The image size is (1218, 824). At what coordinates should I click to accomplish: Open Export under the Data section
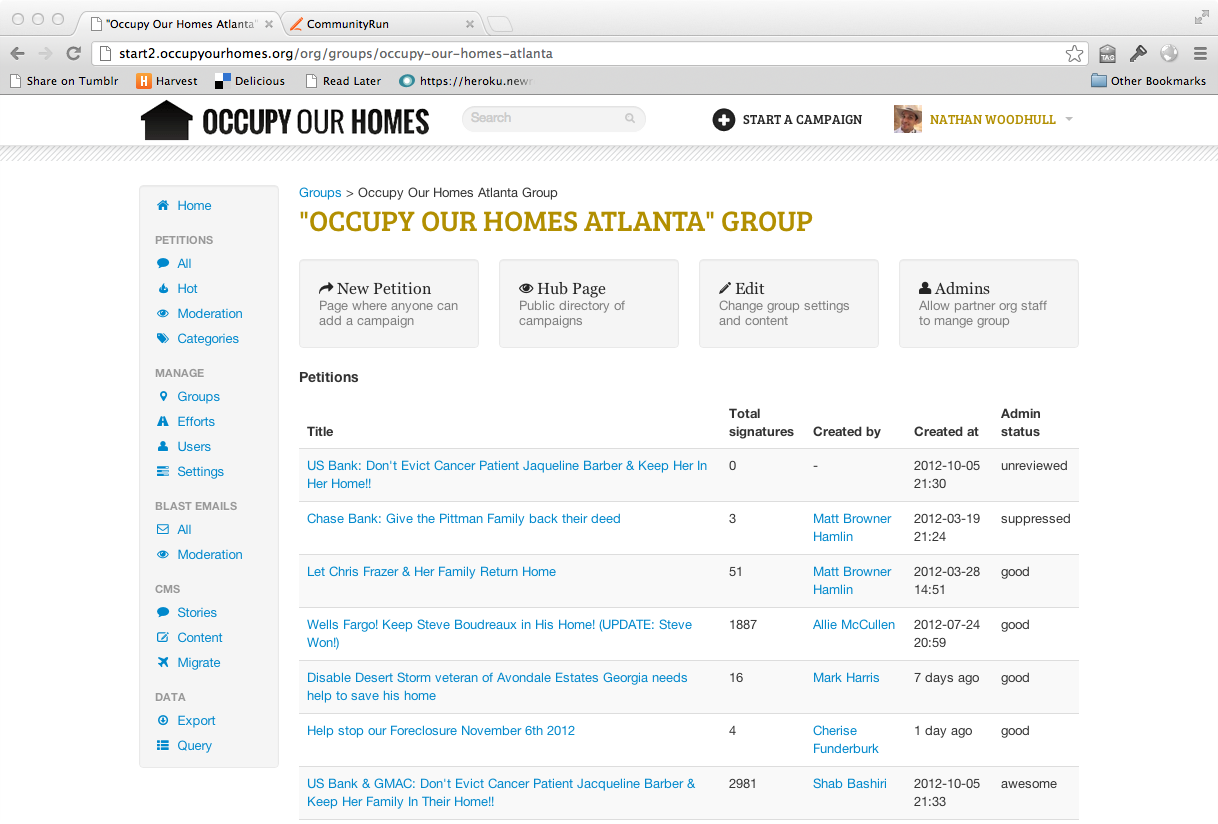pos(196,721)
